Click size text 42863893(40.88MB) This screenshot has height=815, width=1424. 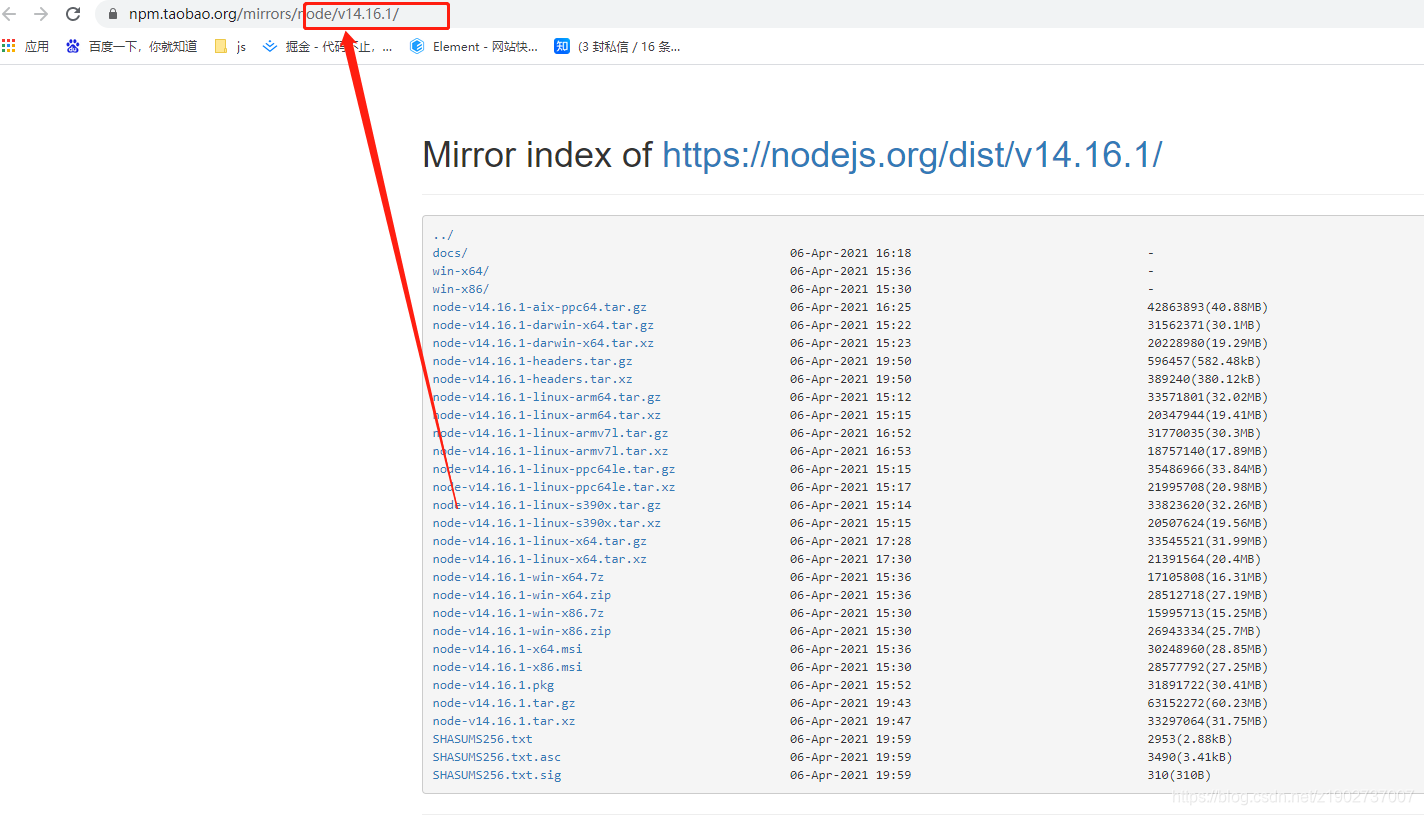[x=1208, y=307]
